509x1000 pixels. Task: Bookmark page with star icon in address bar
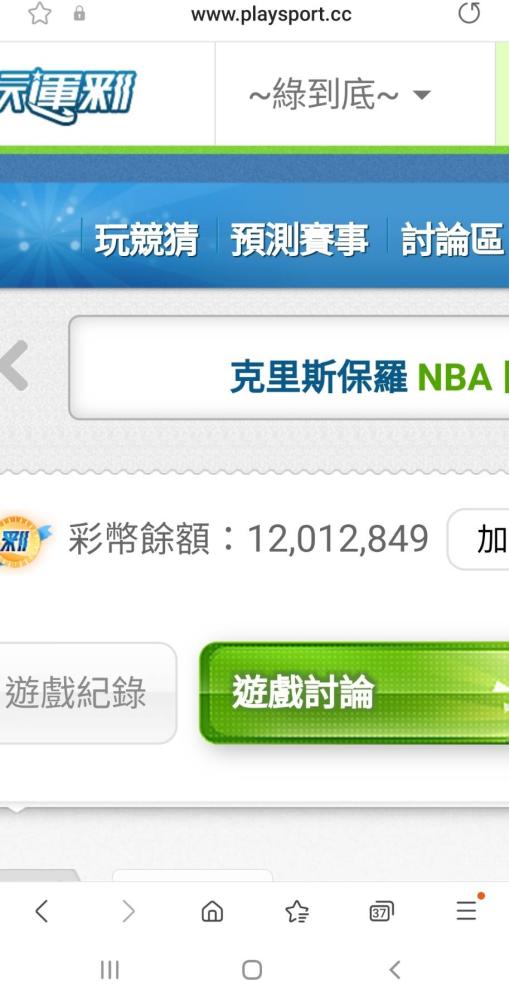click(x=40, y=13)
